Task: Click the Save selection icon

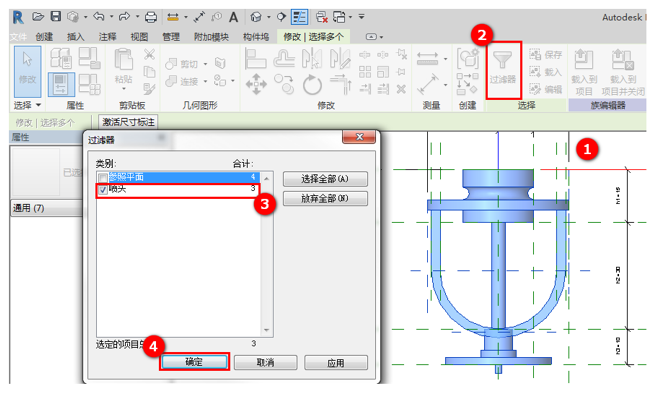Action: pos(545,55)
